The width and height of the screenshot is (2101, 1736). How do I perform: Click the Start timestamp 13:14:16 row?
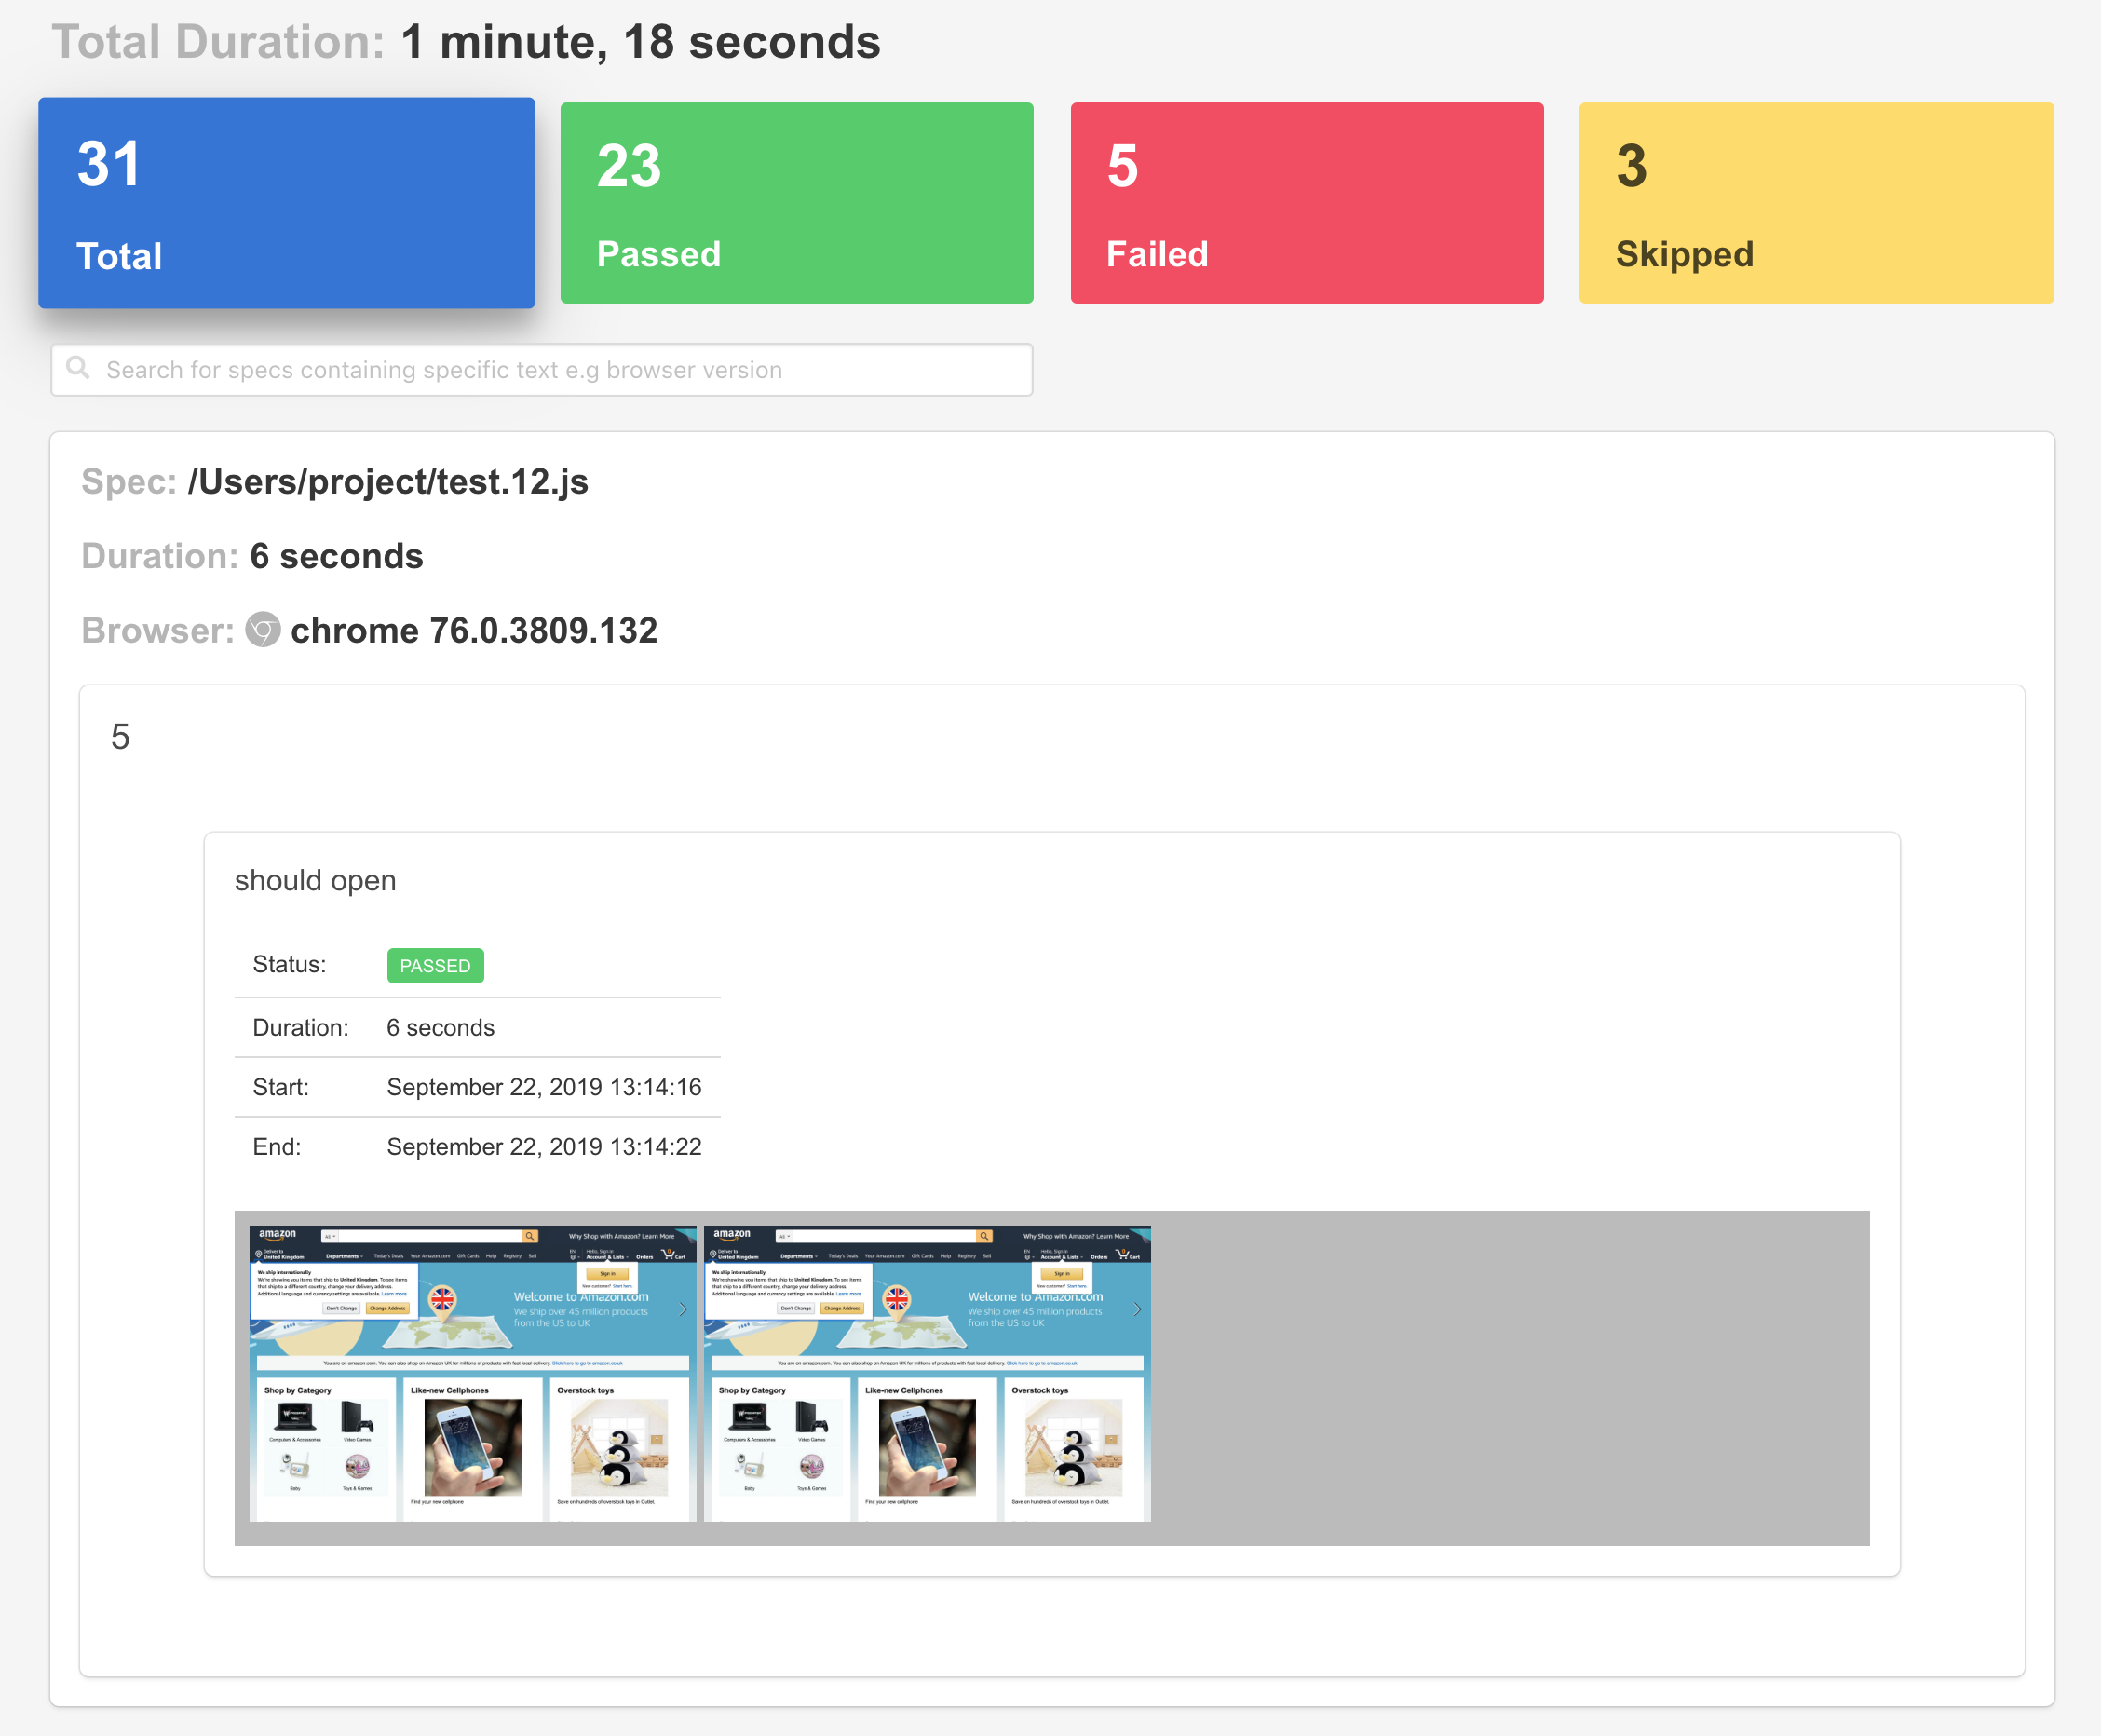[x=543, y=1087]
